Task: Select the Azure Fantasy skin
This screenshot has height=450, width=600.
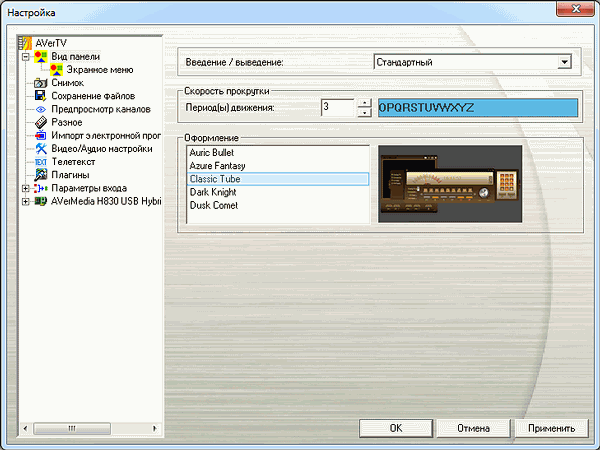Action: (x=279, y=166)
